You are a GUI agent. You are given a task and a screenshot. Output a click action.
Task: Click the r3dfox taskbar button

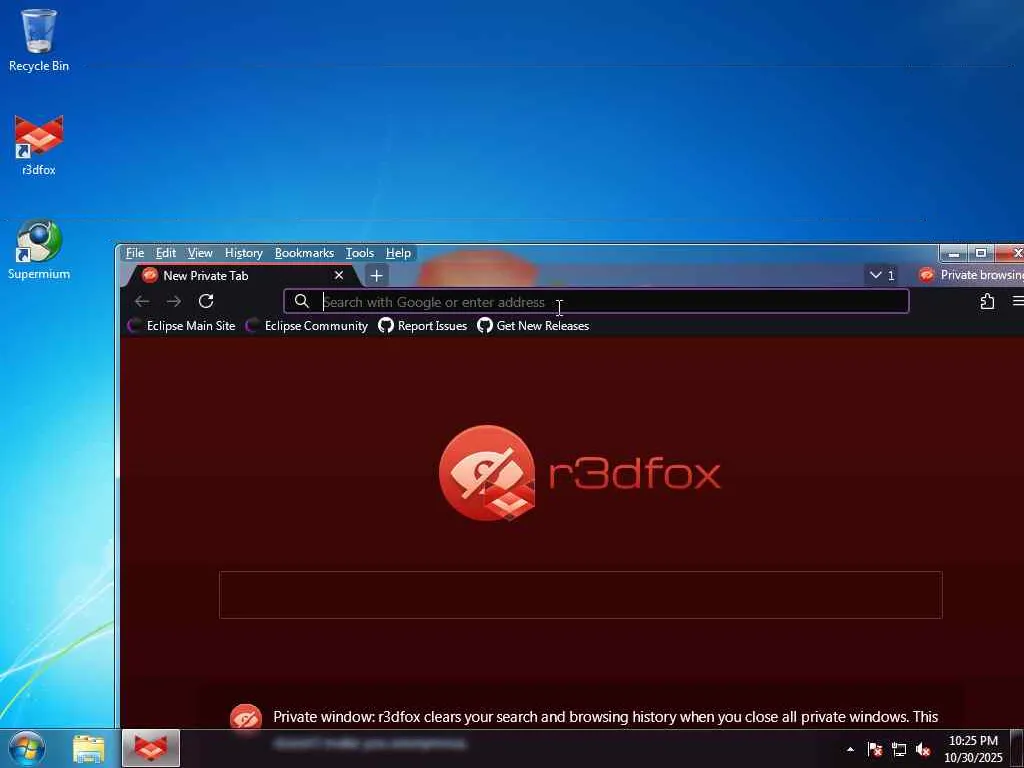coord(151,748)
